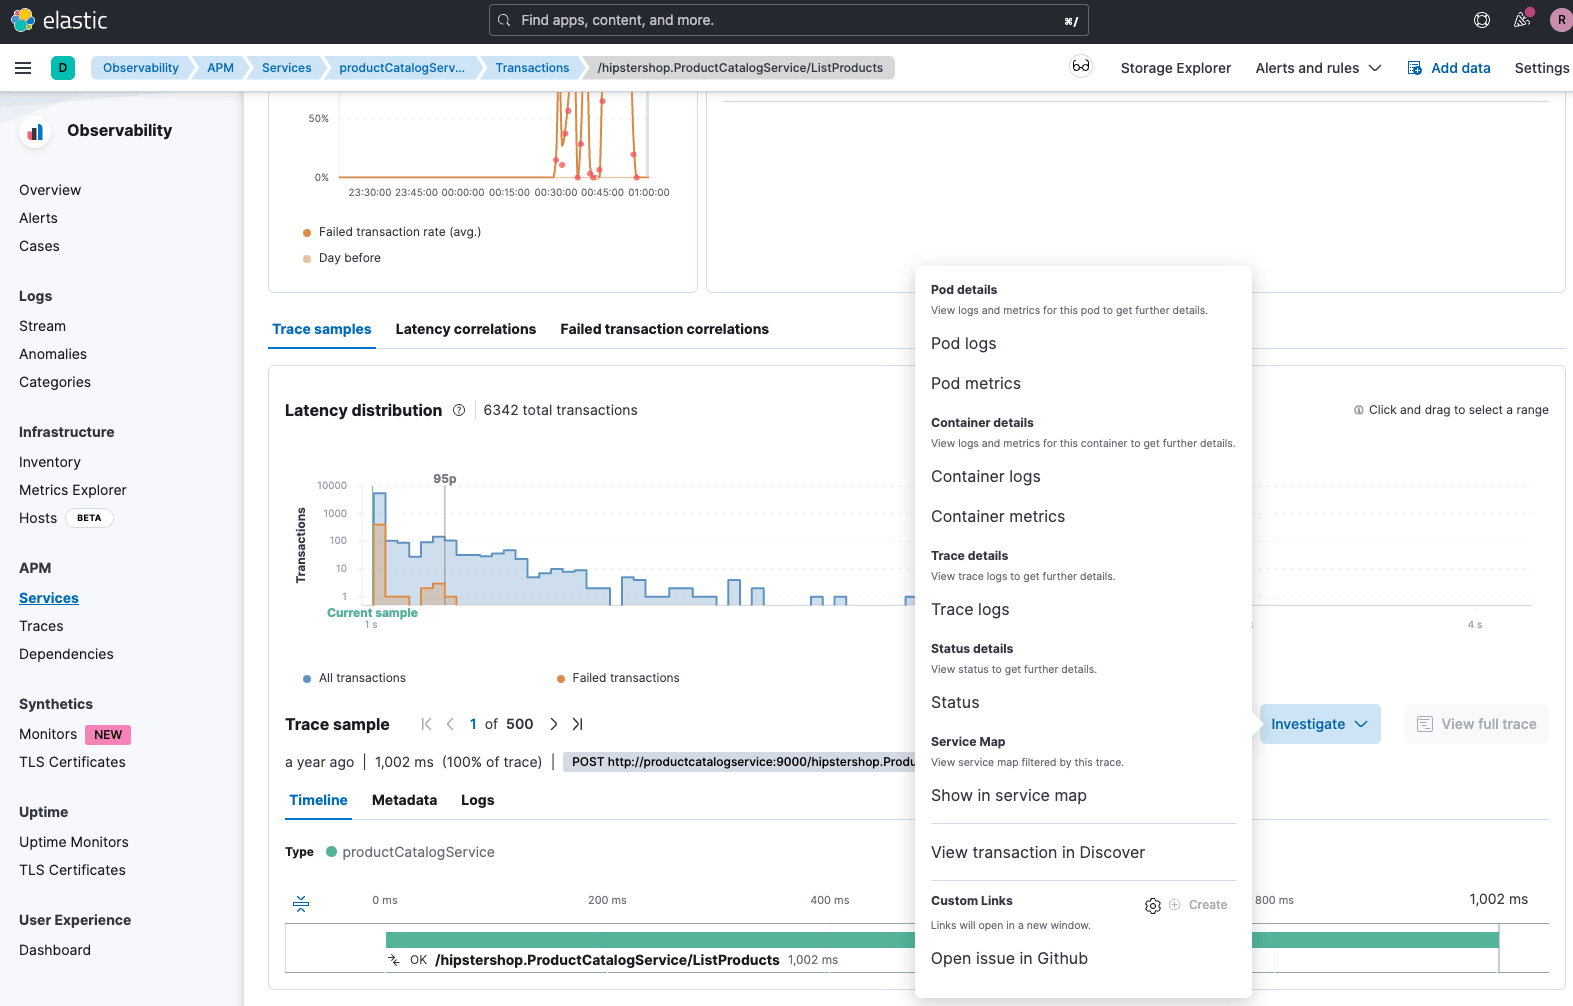Toggle the Day before legend series
1573x1006 pixels.
click(349, 258)
